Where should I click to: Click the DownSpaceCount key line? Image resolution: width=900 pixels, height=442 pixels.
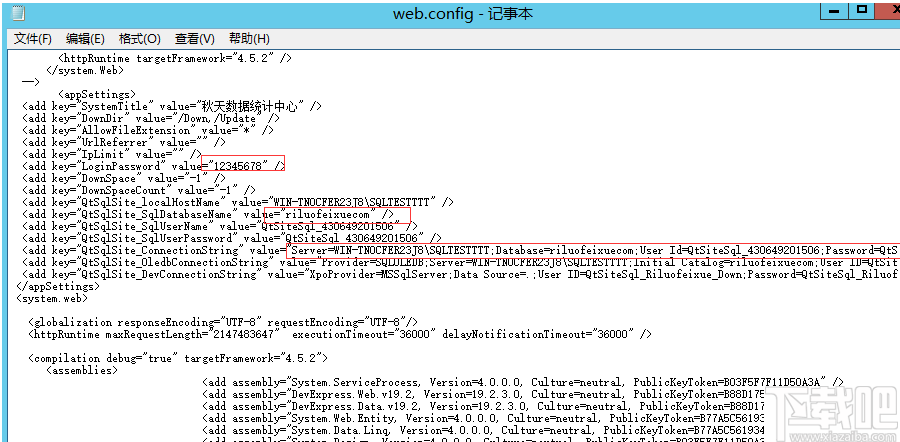(x=138, y=190)
